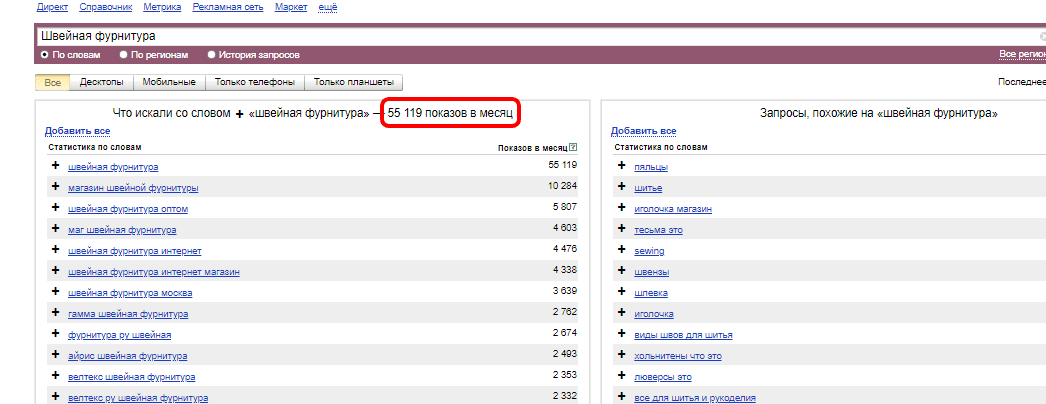The height and width of the screenshot is (404, 1046).
Task: Click plus icon beside 'магазин швейной фурнитуры'
Action: [55, 187]
